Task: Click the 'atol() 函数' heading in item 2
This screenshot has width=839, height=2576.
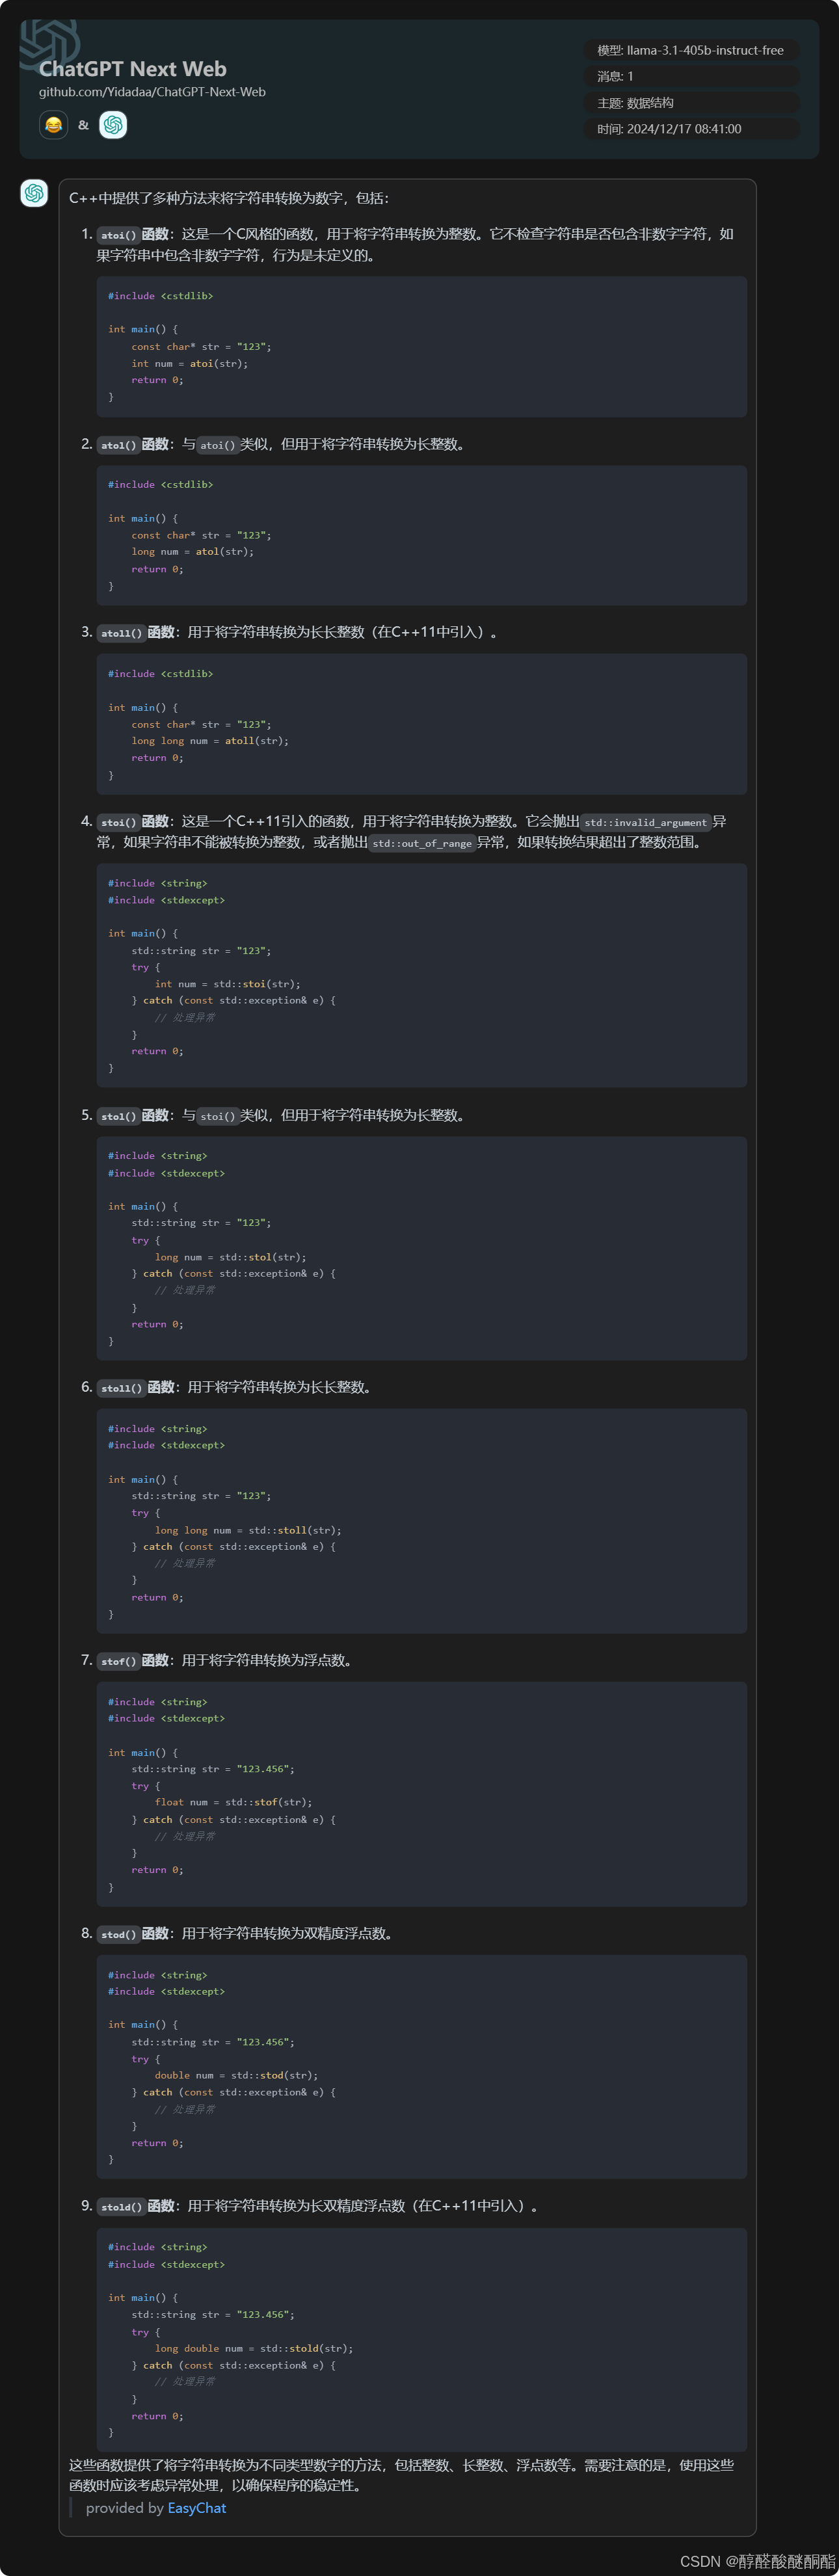Action: (133, 444)
